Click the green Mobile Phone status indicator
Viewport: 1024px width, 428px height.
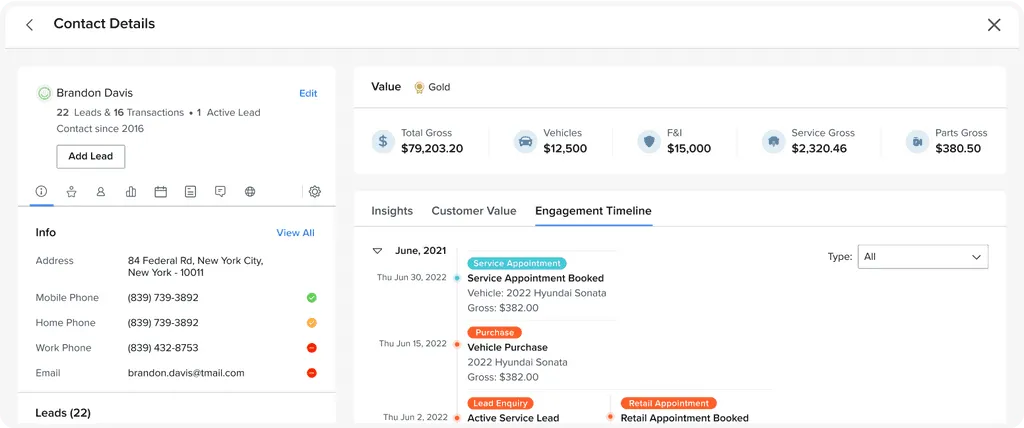[x=311, y=298]
